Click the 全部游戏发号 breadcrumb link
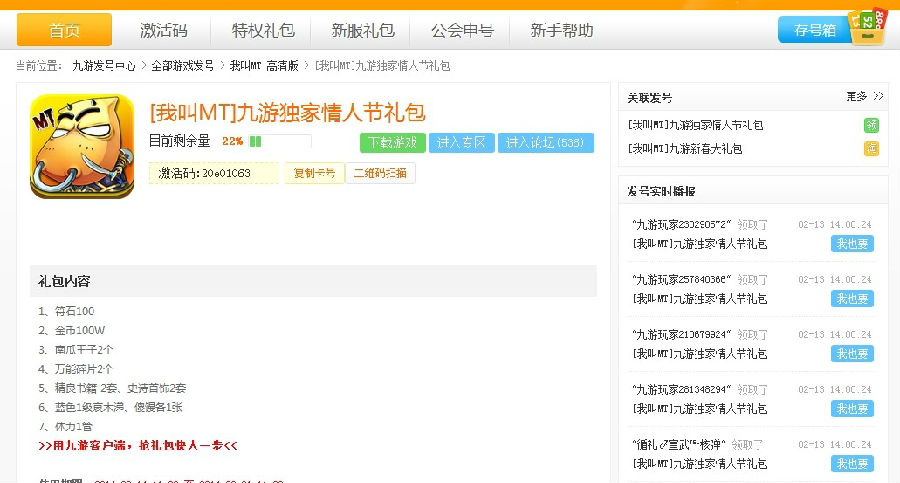900x483 pixels. (182, 66)
